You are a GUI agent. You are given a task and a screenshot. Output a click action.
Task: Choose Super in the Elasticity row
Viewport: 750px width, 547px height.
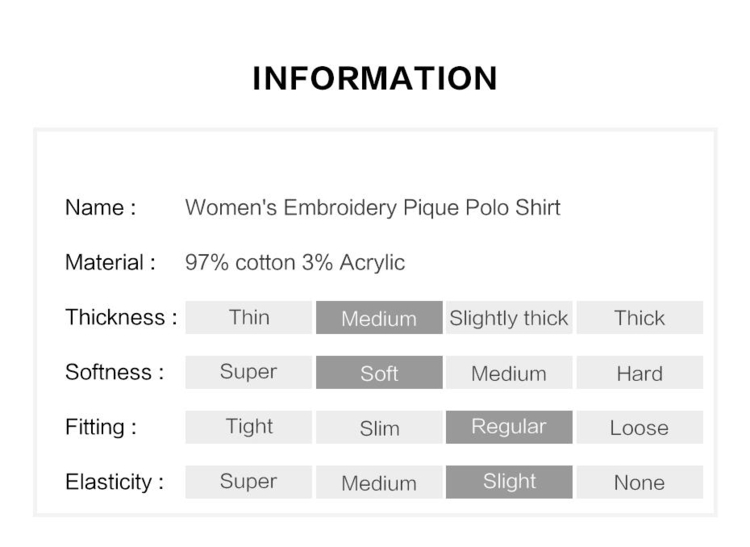pos(249,482)
